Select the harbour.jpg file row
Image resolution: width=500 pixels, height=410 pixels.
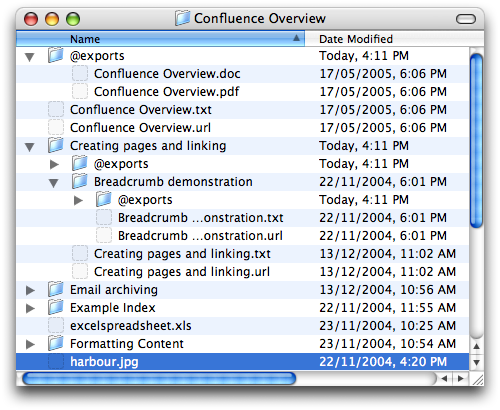(242, 362)
